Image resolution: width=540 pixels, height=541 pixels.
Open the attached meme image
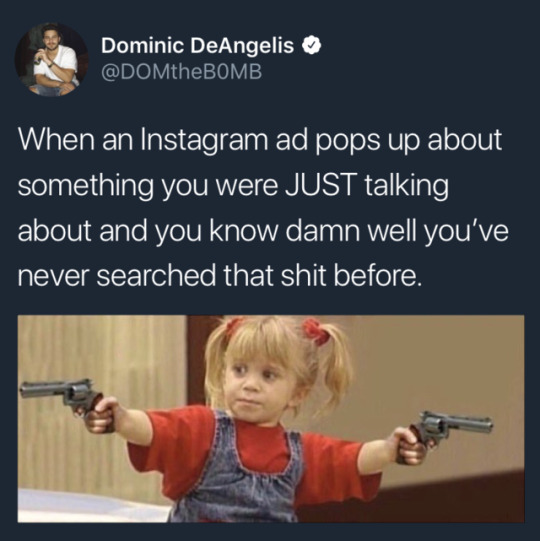[x=271, y=419]
